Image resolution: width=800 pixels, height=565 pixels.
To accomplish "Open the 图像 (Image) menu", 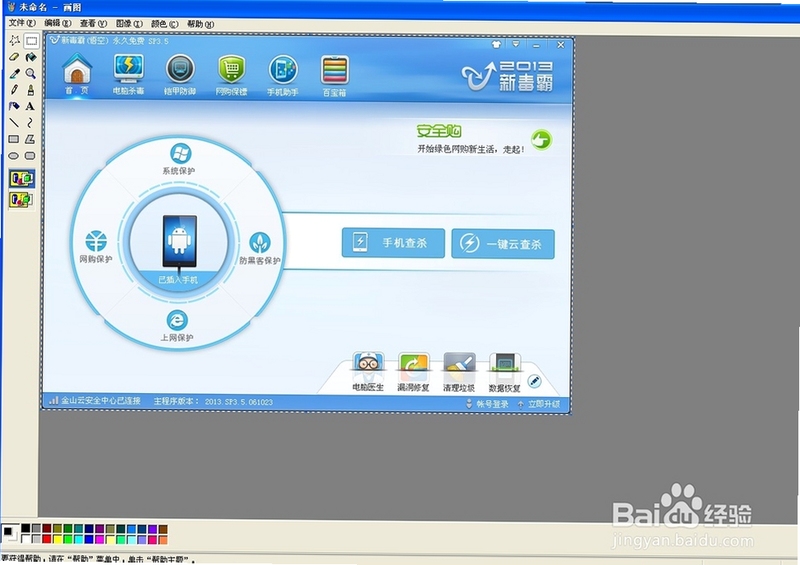I will point(129,23).
